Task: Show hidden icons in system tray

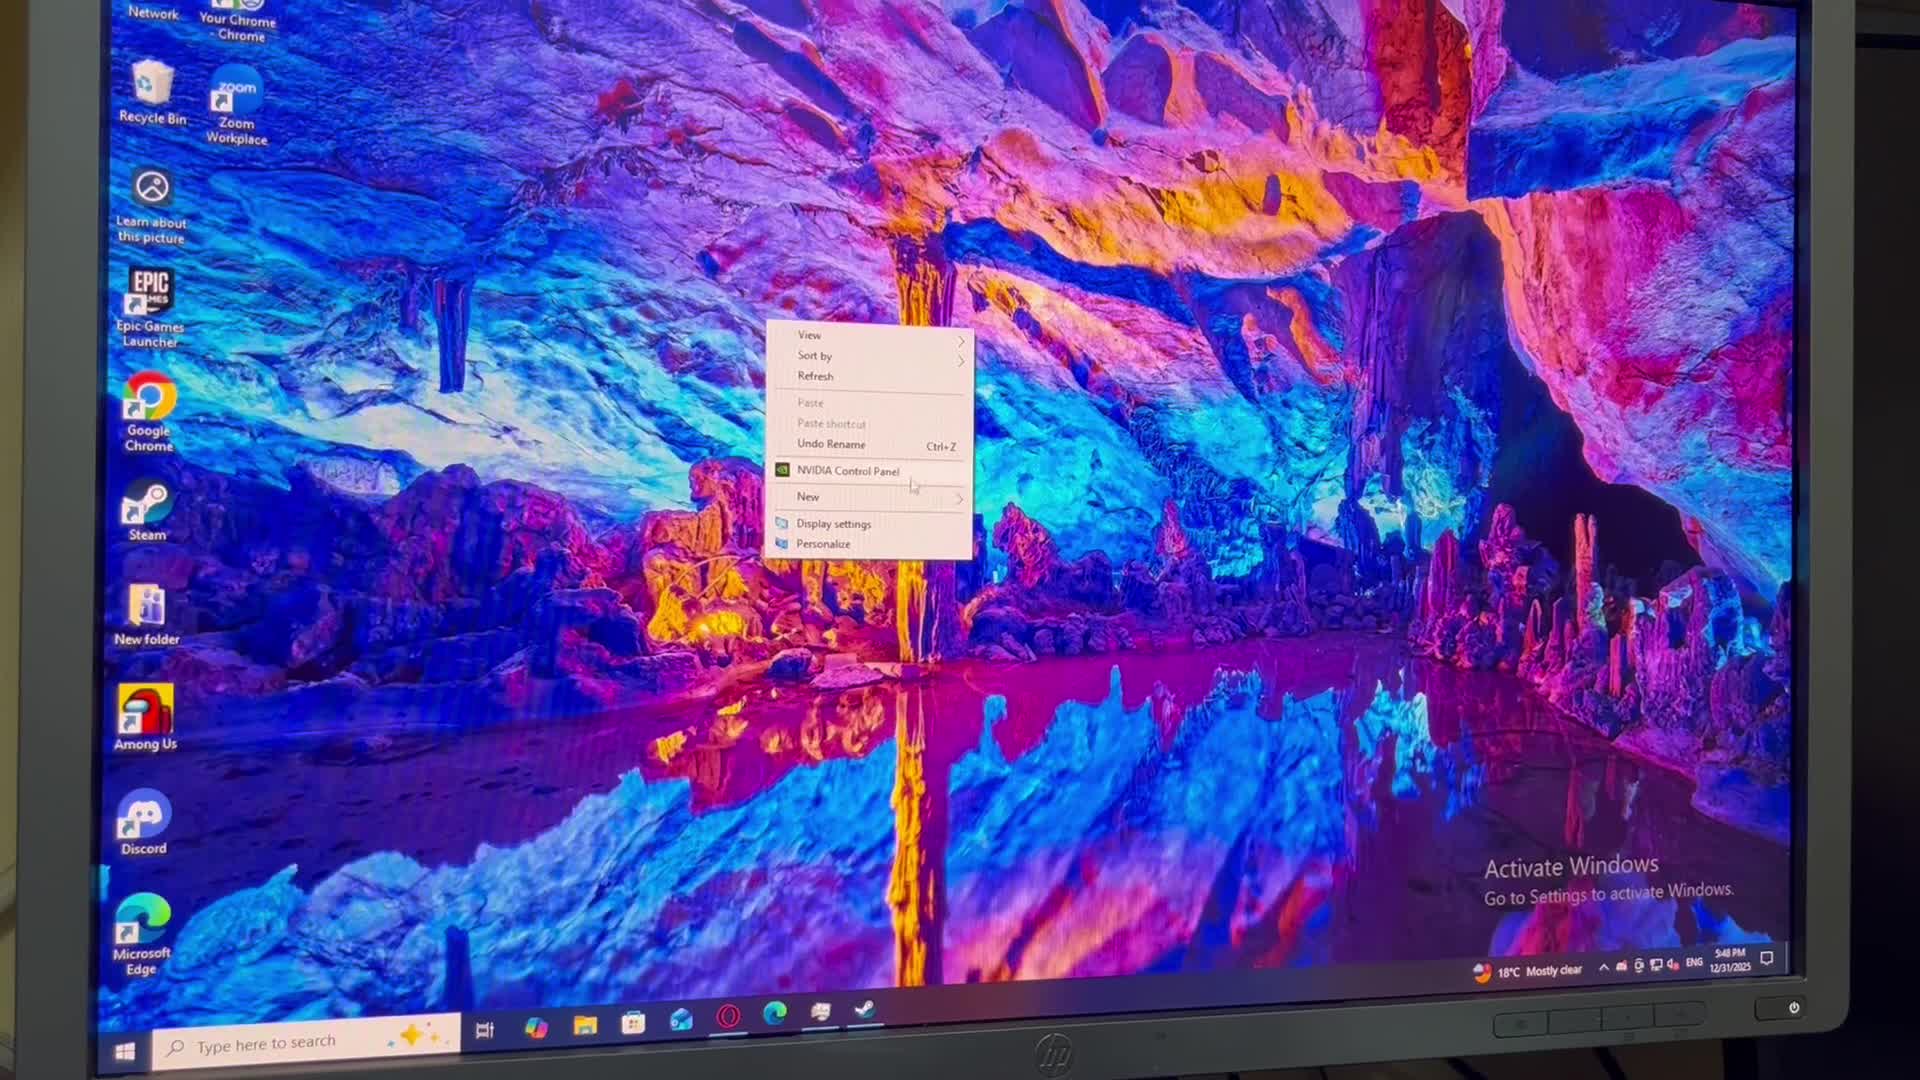Action: tap(1604, 967)
